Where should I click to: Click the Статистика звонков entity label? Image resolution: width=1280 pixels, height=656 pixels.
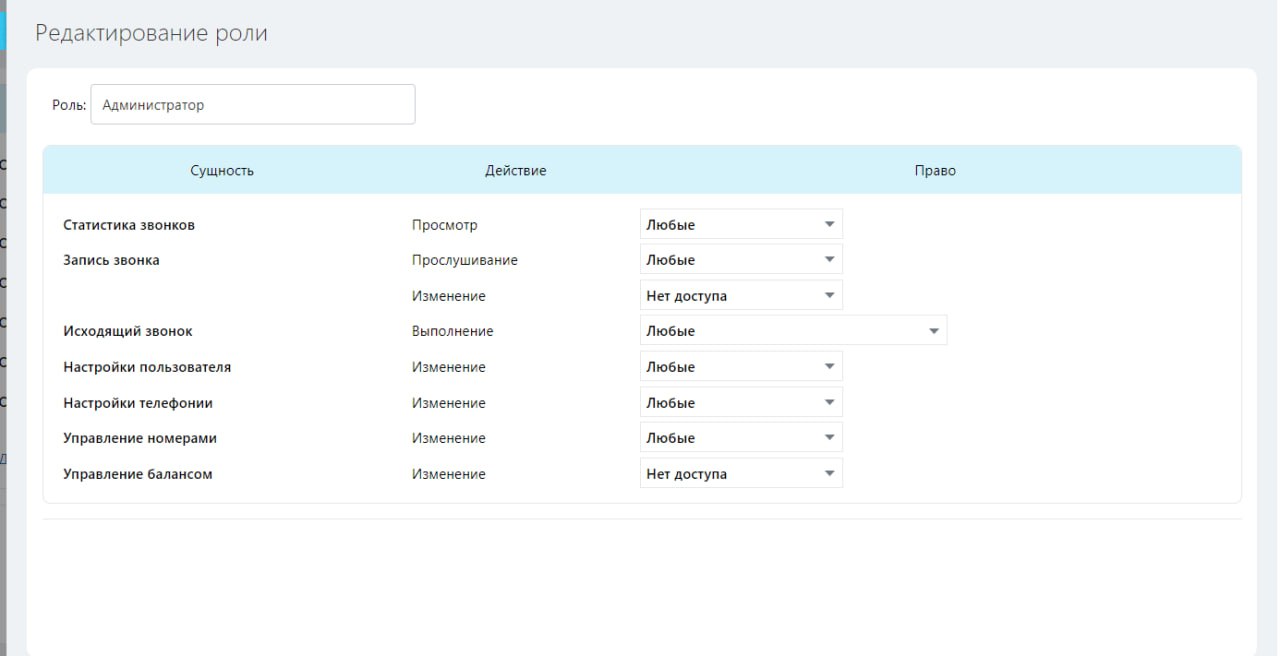(129, 225)
